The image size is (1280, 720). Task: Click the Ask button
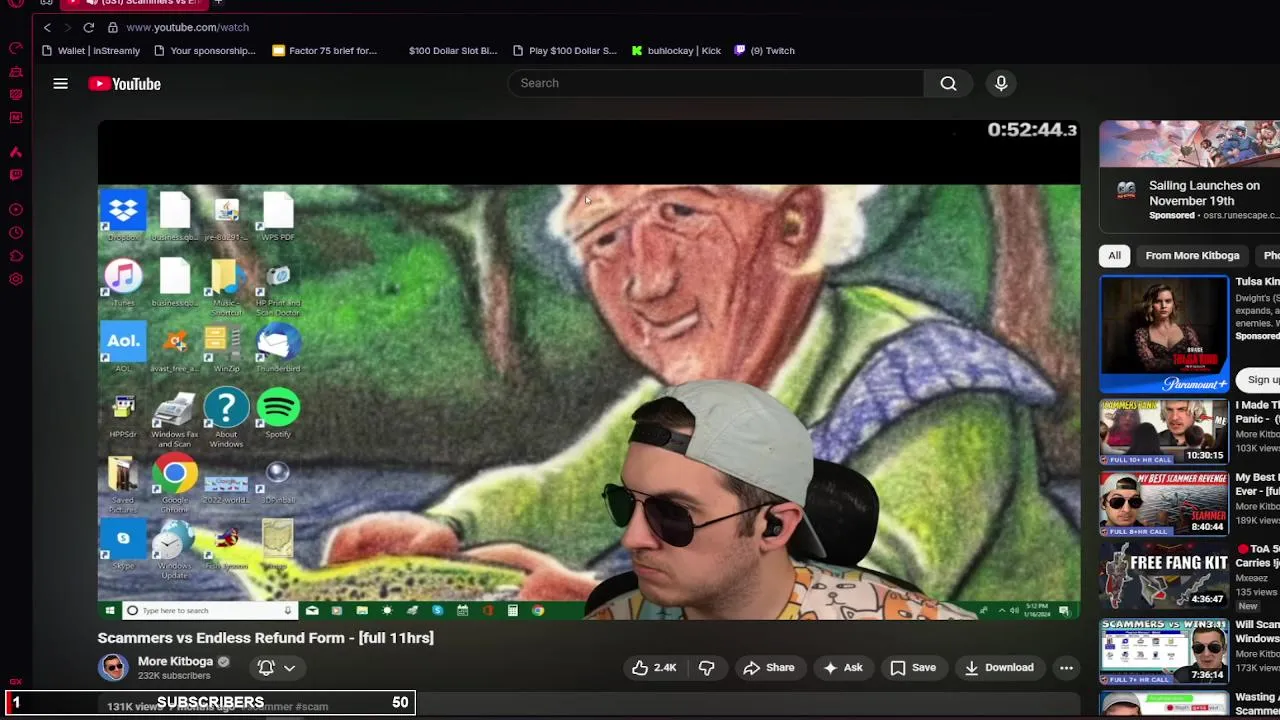842,668
